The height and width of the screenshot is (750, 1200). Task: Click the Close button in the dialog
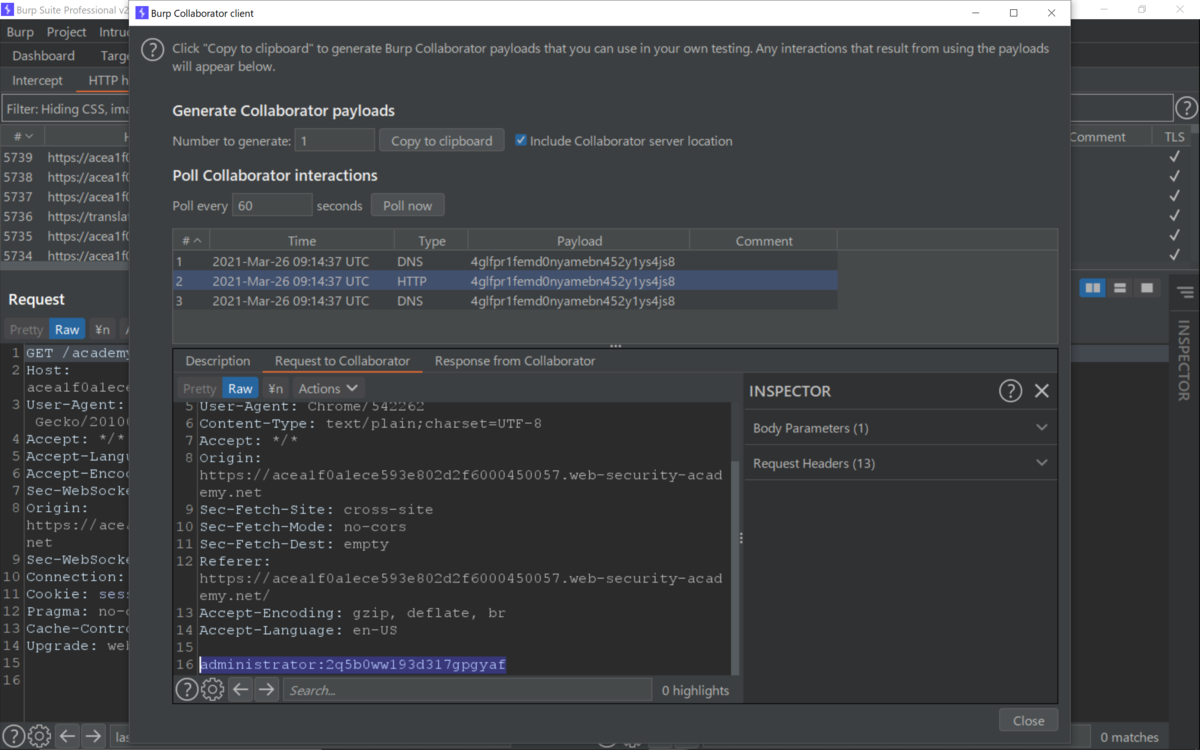tap(1028, 720)
